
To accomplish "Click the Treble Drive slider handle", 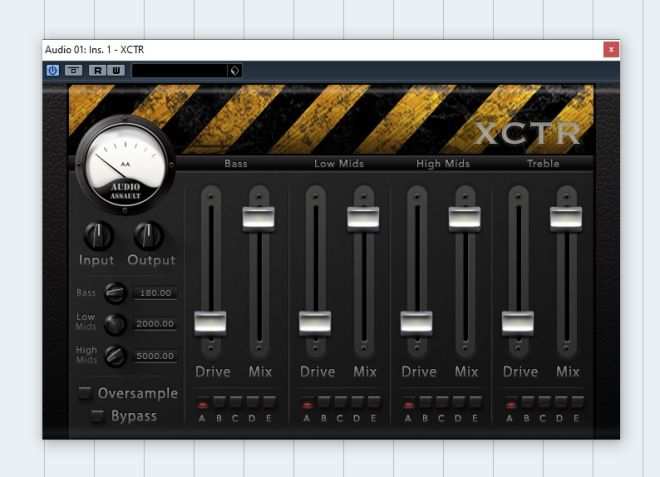I will coord(518,323).
